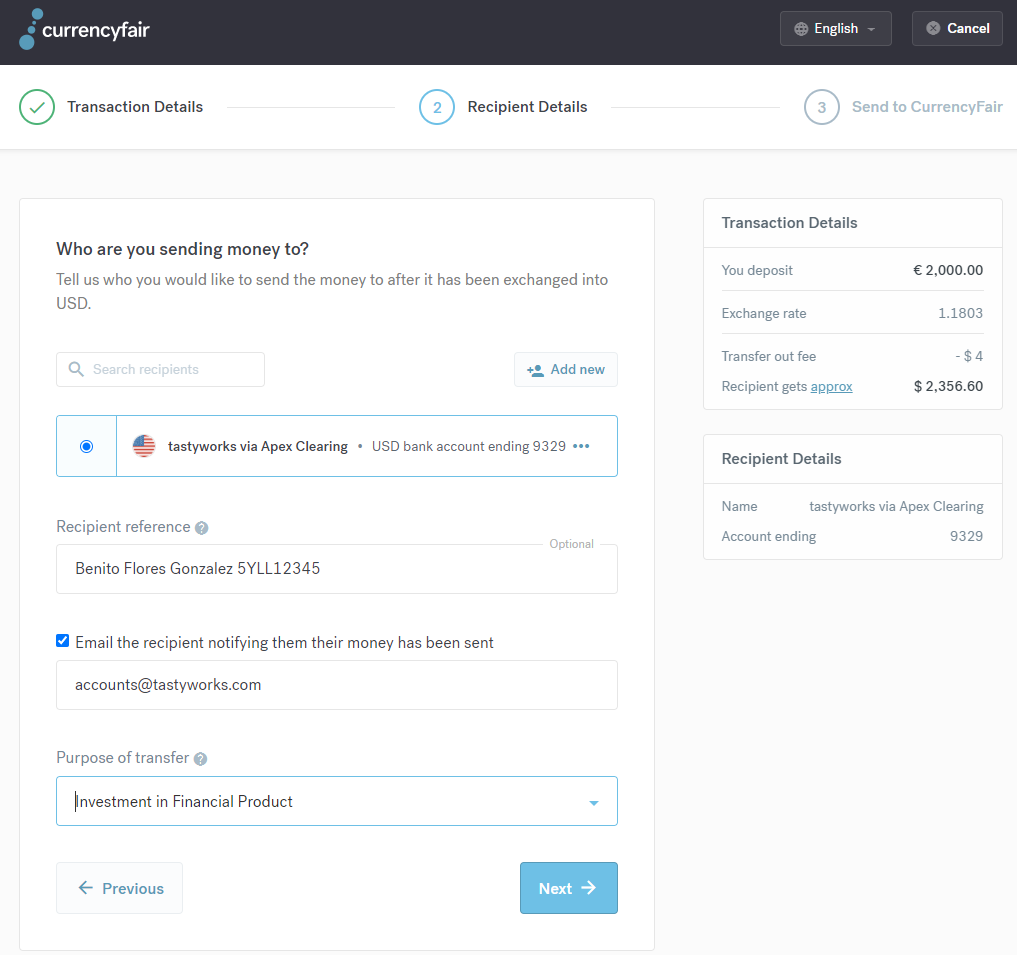Open the English language dropdown
Screen dimensions: 1017x955
[x=835, y=29]
